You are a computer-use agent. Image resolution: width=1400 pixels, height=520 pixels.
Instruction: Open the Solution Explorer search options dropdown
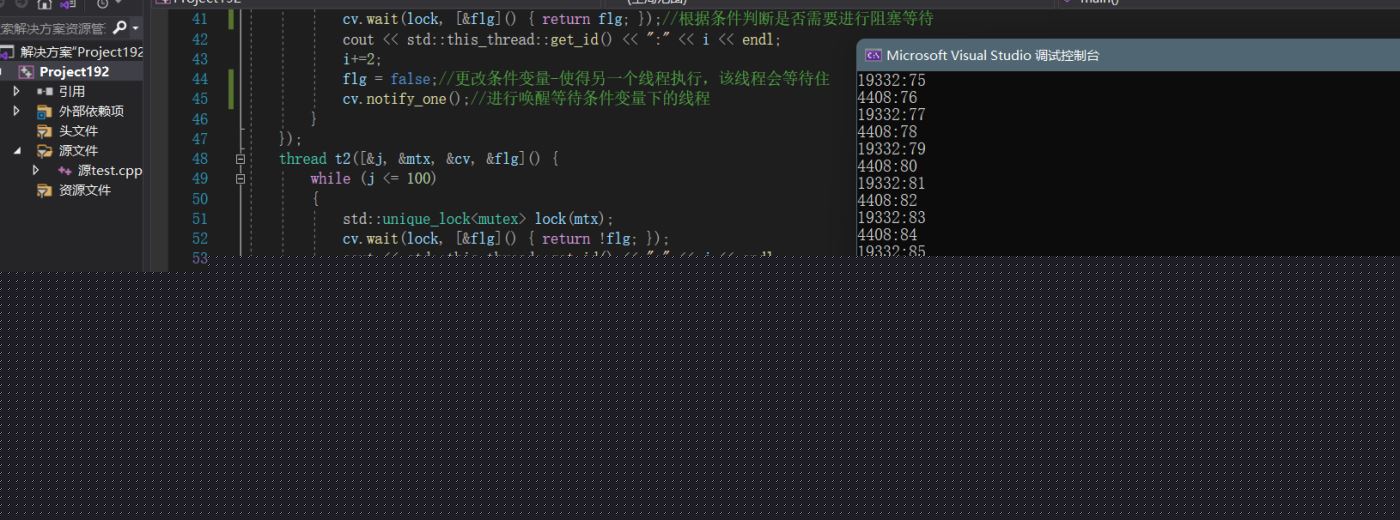click(136, 28)
